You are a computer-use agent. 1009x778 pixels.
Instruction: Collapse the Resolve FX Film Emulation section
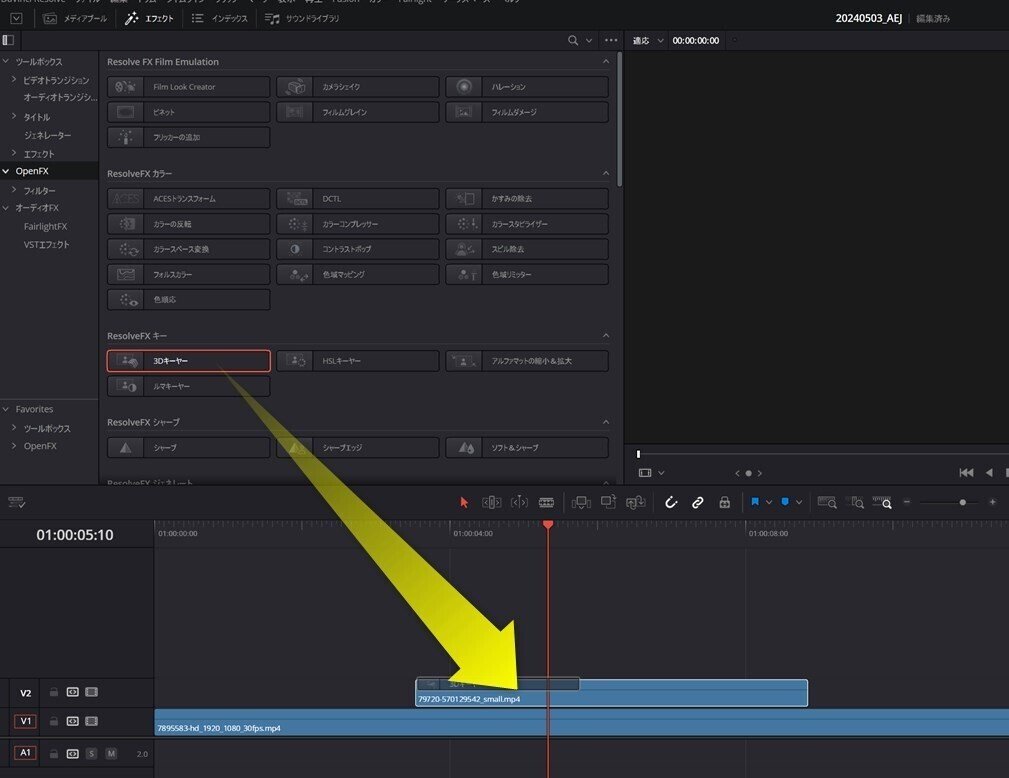click(x=606, y=62)
